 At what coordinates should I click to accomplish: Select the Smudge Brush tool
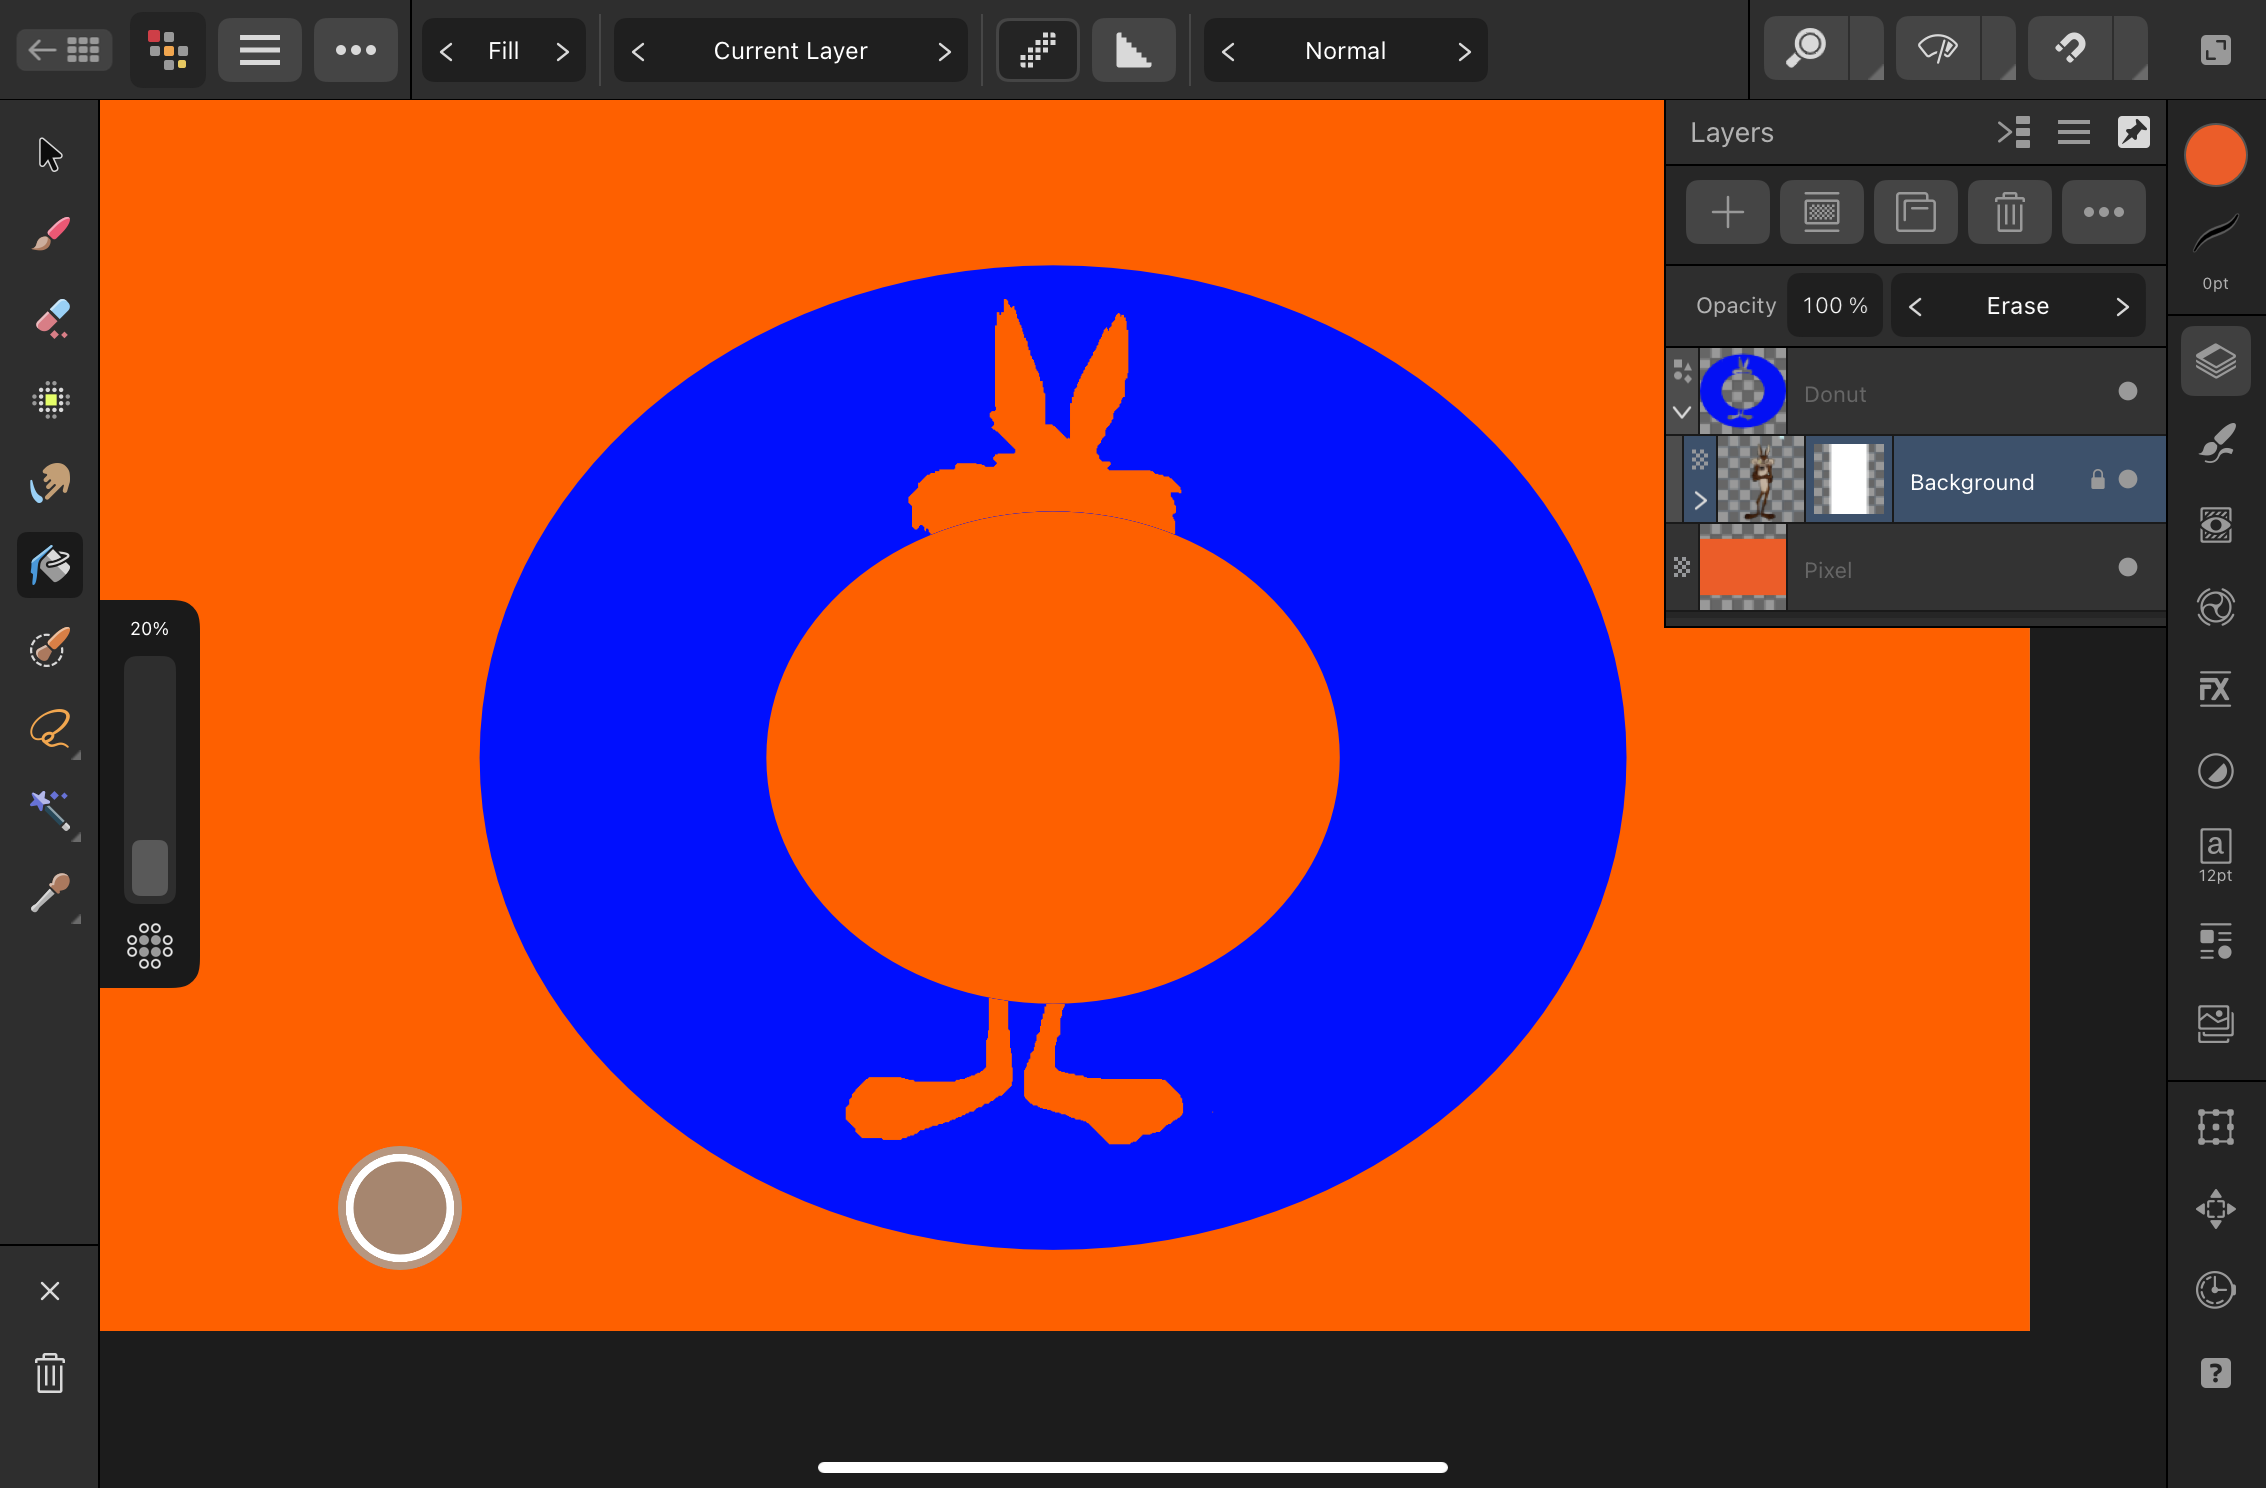point(50,482)
